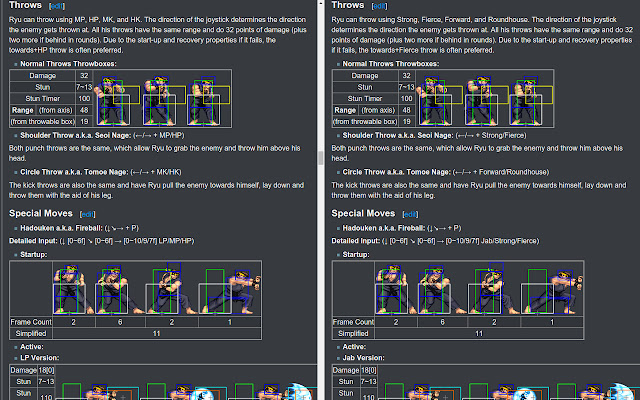Click Hadouken startup sprite above Frame Count 6, right pane
The image size is (640, 400).
pyautogui.click(x=442, y=289)
